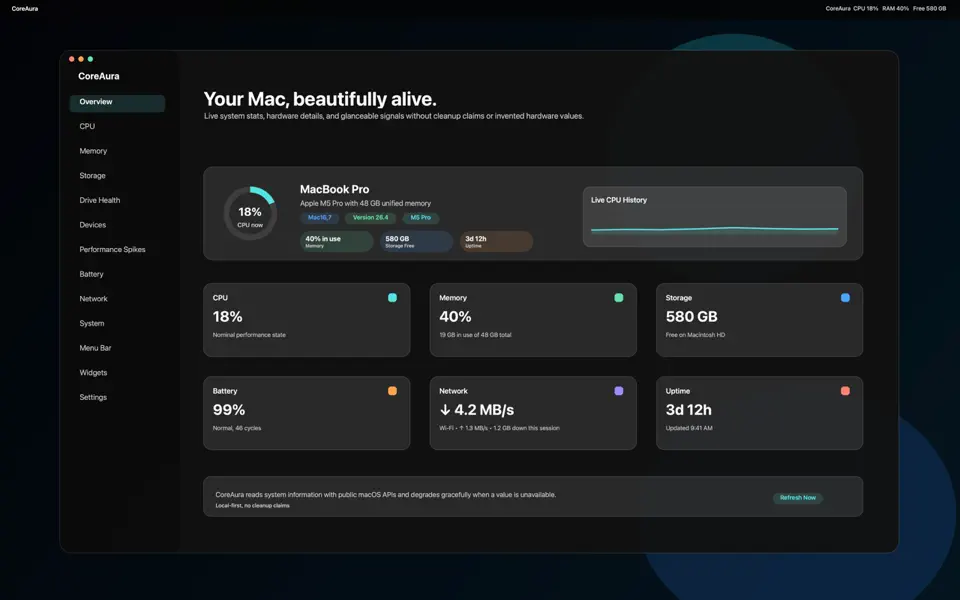This screenshot has height=600, width=960.
Task: Select Battery in the sidebar
Action: pyautogui.click(x=91, y=274)
